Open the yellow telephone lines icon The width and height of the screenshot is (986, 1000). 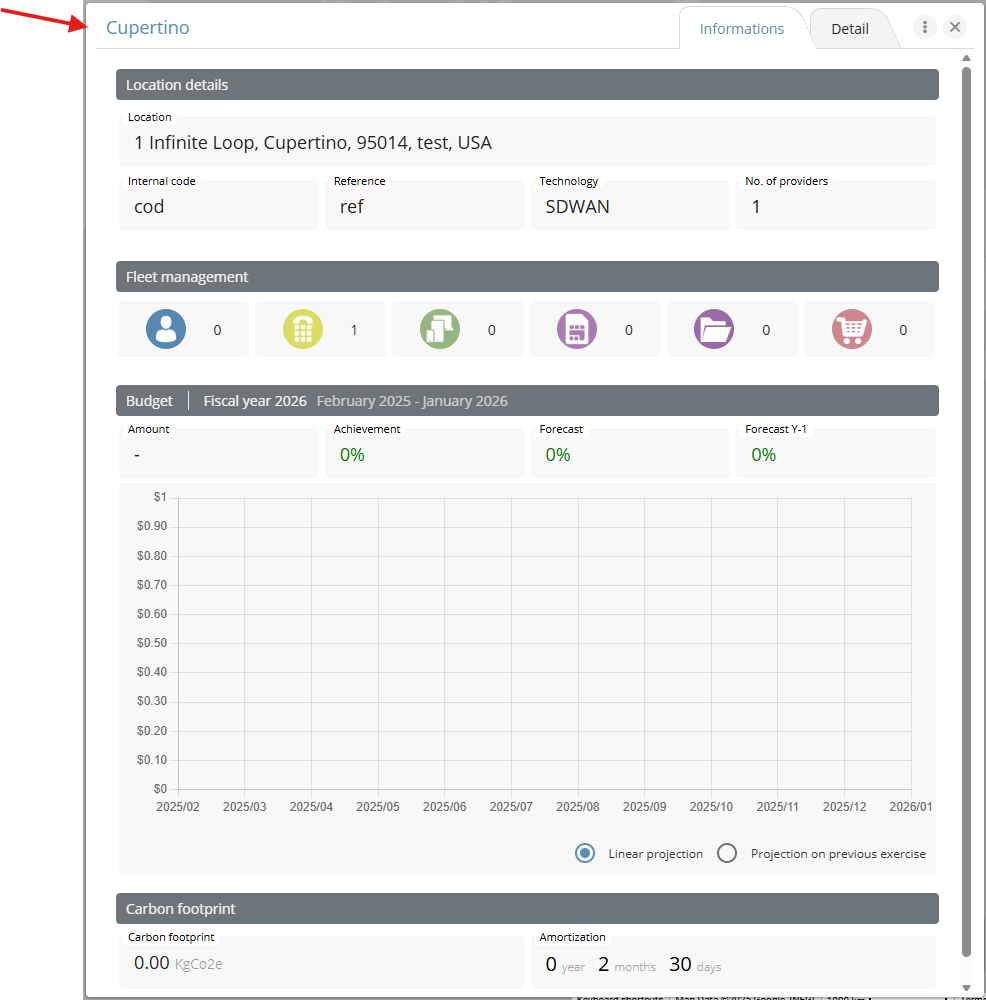pos(303,329)
